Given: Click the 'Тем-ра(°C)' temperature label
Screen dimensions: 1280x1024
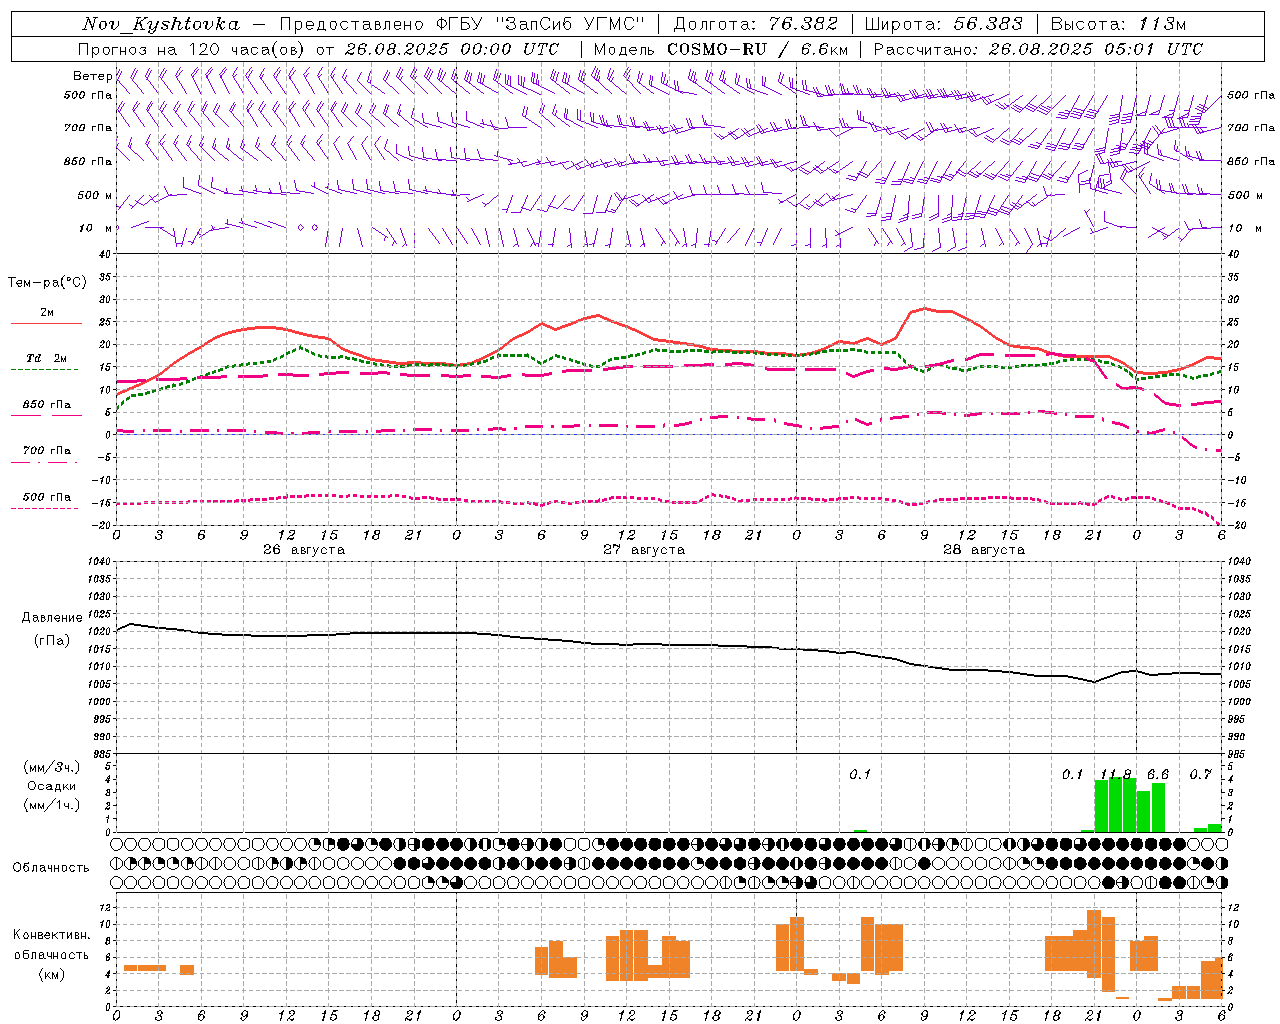Looking at the screenshot, I should (47, 283).
